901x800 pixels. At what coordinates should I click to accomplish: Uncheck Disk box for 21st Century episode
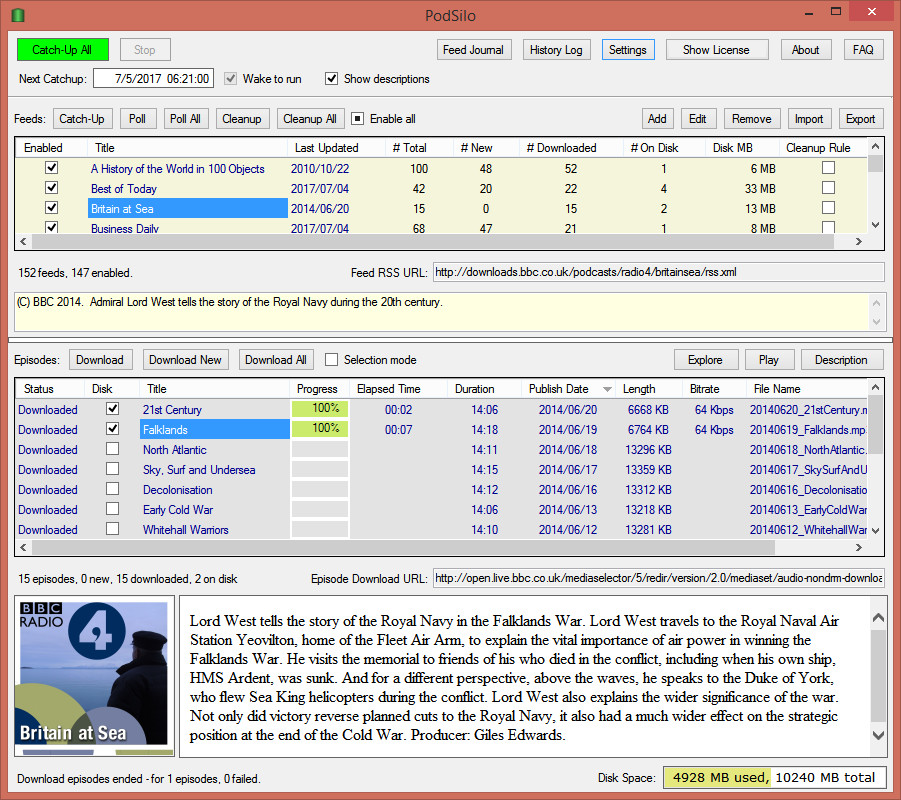113,409
